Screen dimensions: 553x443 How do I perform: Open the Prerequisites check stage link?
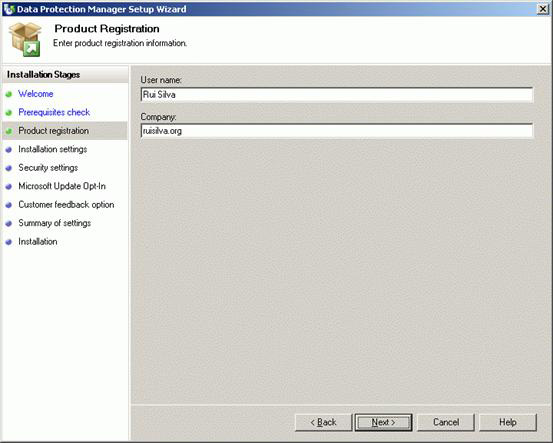point(54,112)
